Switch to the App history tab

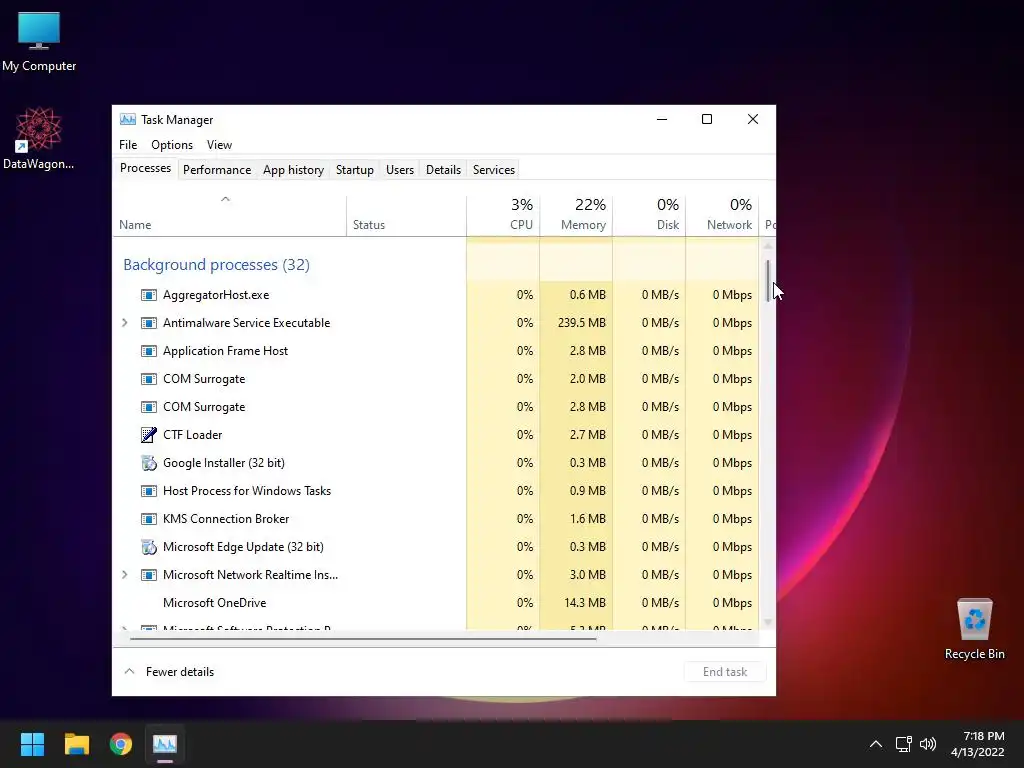tap(293, 170)
